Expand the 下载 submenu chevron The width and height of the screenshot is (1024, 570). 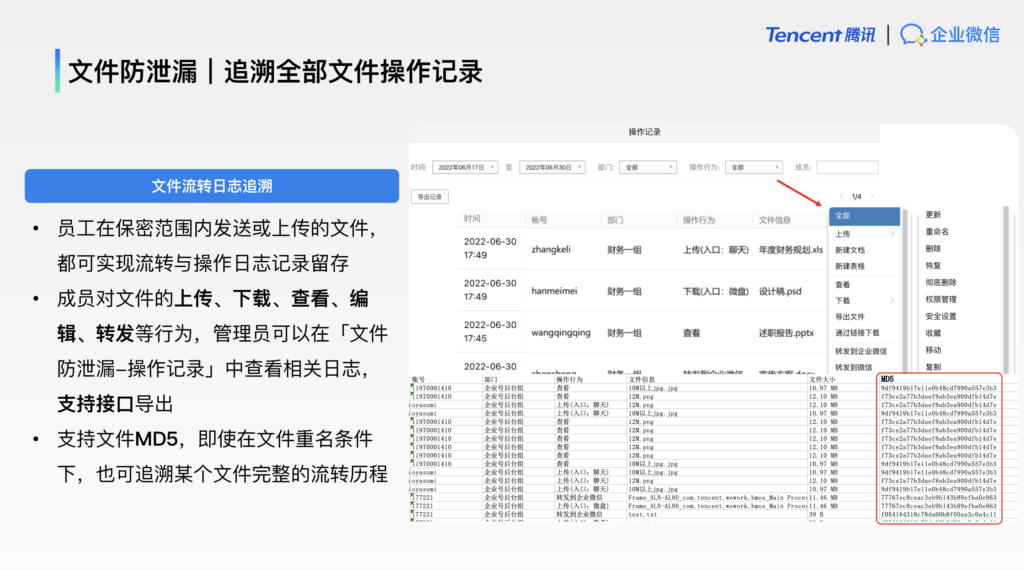click(892, 300)
